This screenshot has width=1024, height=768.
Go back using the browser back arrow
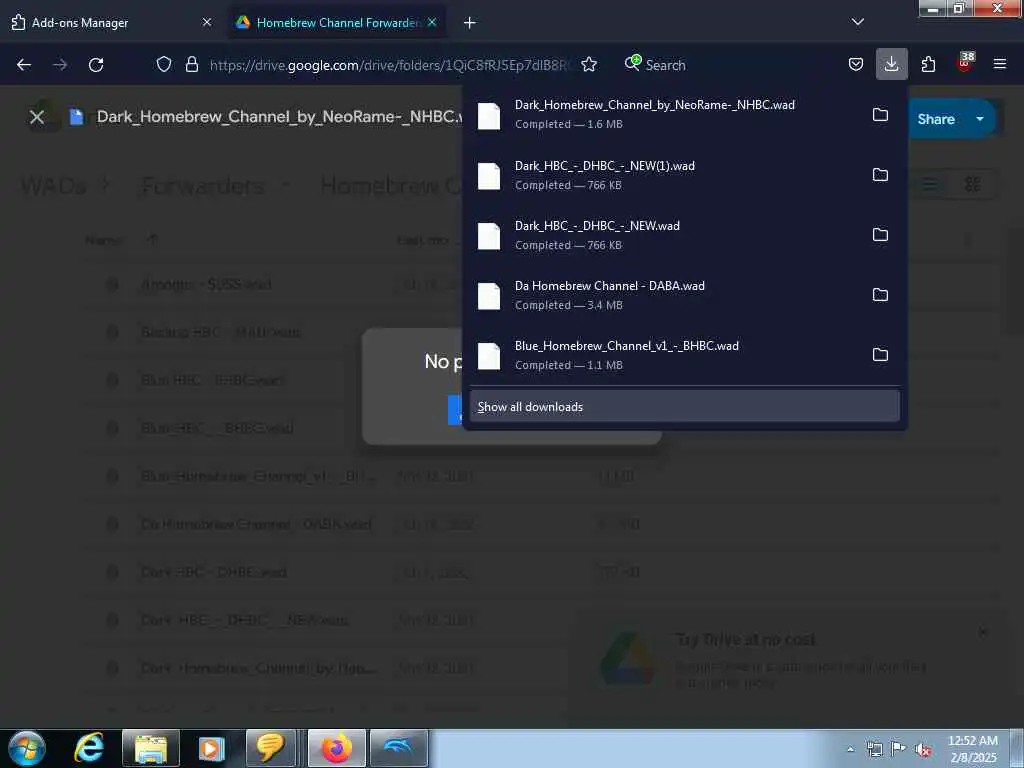[x=24, y=65]
